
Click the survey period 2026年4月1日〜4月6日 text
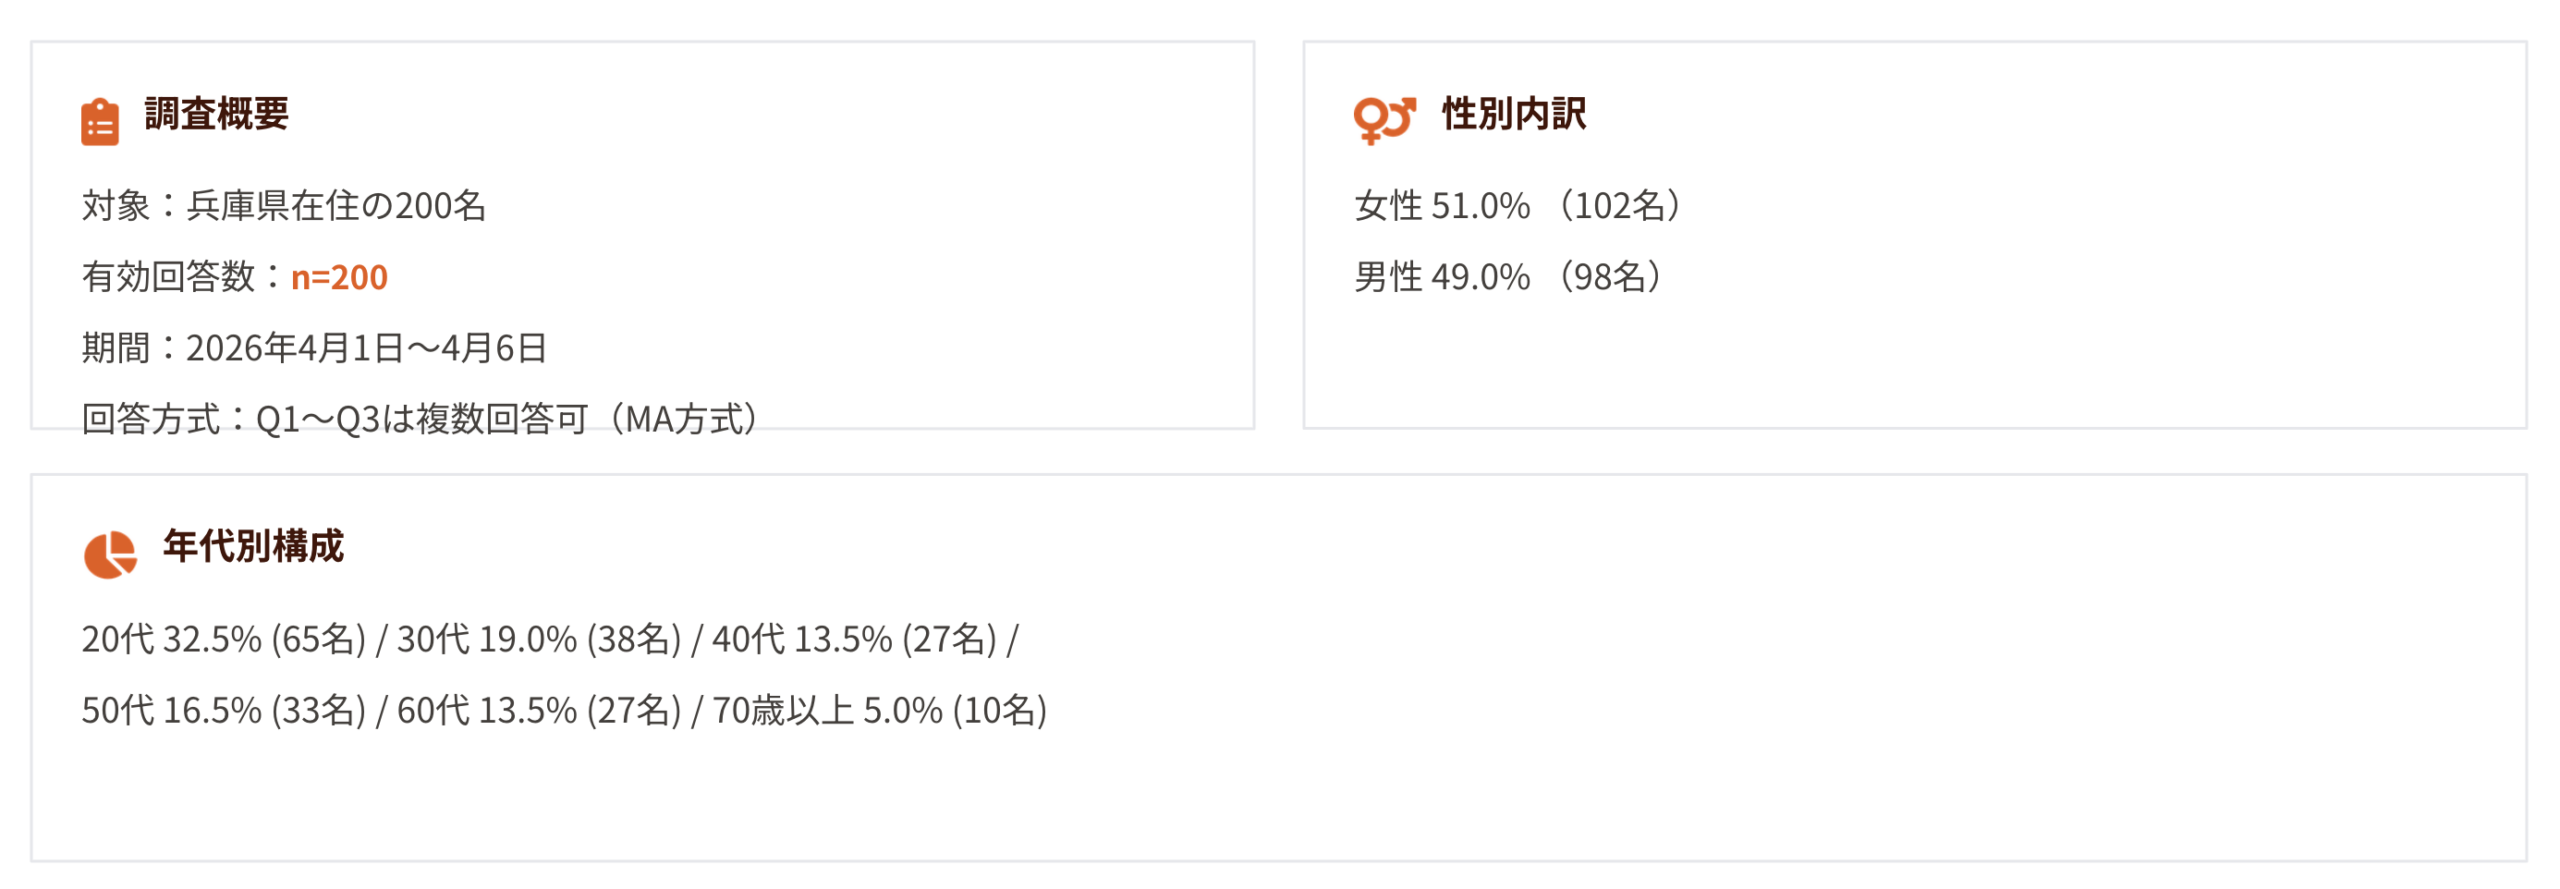pyautogui.click(x=366, y=348)
